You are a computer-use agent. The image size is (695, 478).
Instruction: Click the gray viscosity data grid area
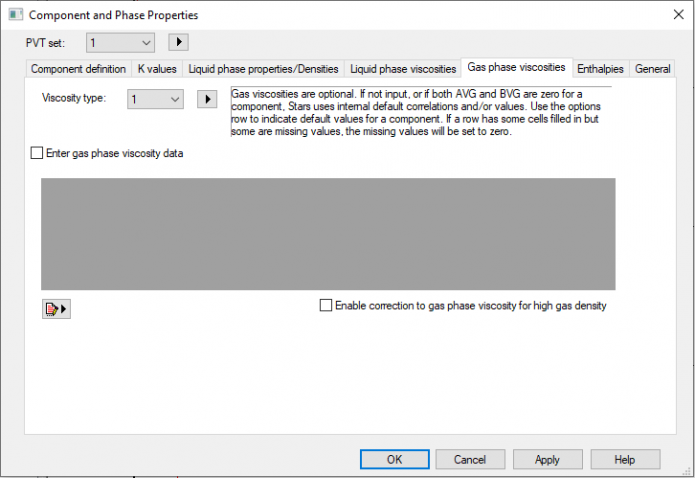click(x=328, y=234)
